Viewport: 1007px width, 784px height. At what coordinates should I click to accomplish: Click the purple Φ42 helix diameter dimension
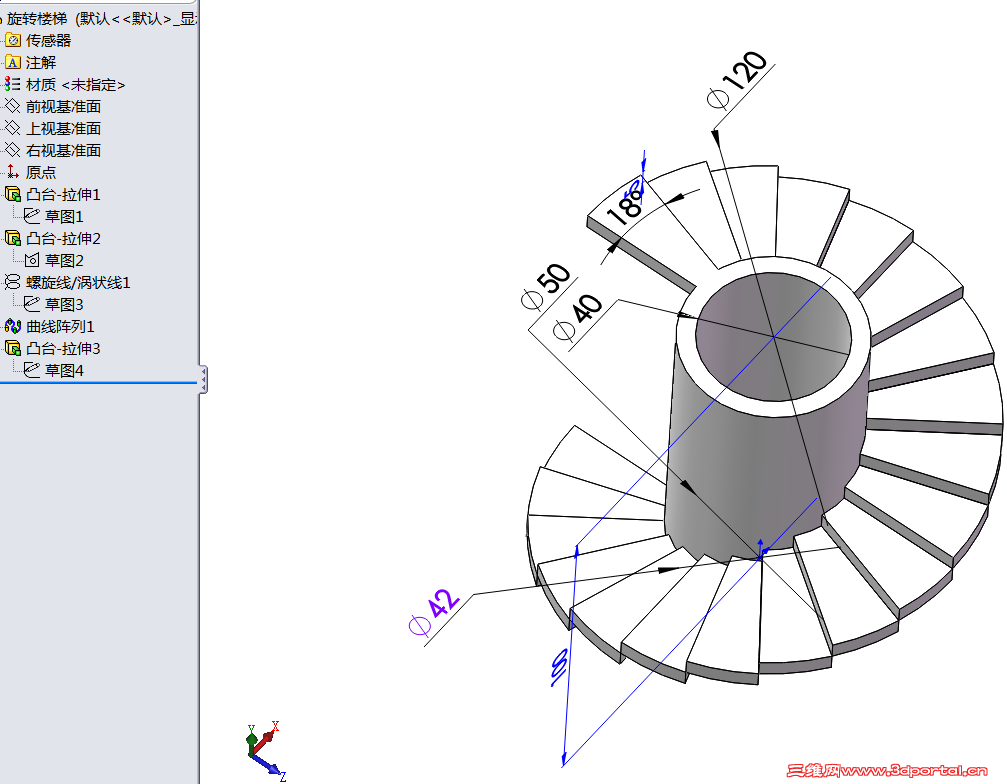coord(434,612)
